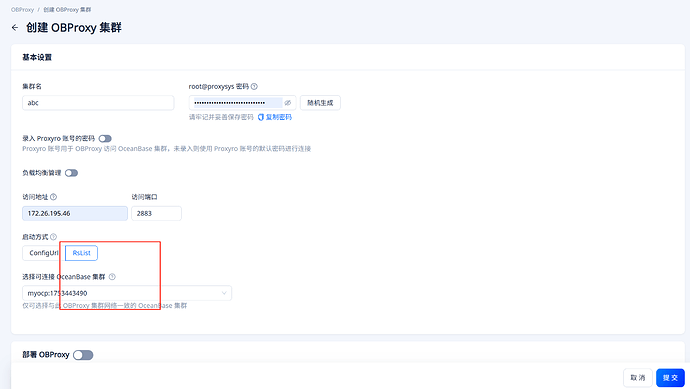Turn on the 部署 OBProxy switch

point(83,355)
